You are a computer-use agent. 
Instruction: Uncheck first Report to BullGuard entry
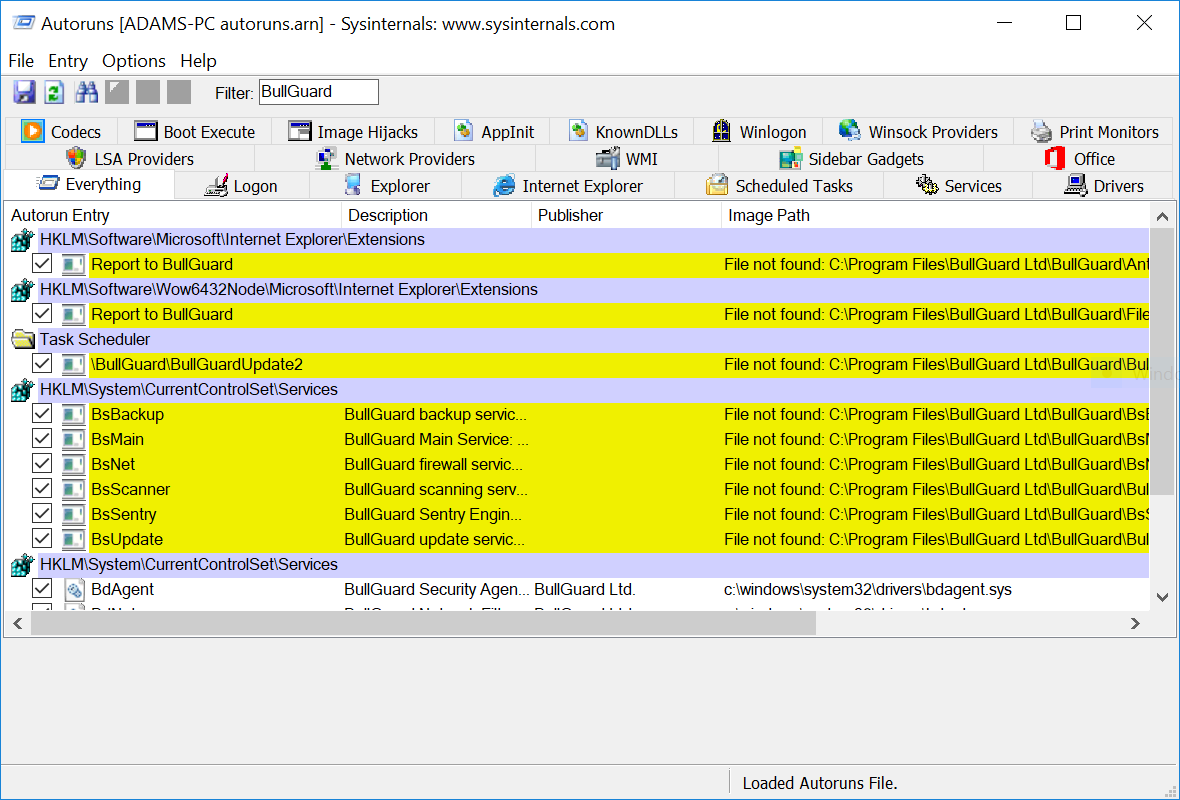pyautogui.click(x=42, y=263)
